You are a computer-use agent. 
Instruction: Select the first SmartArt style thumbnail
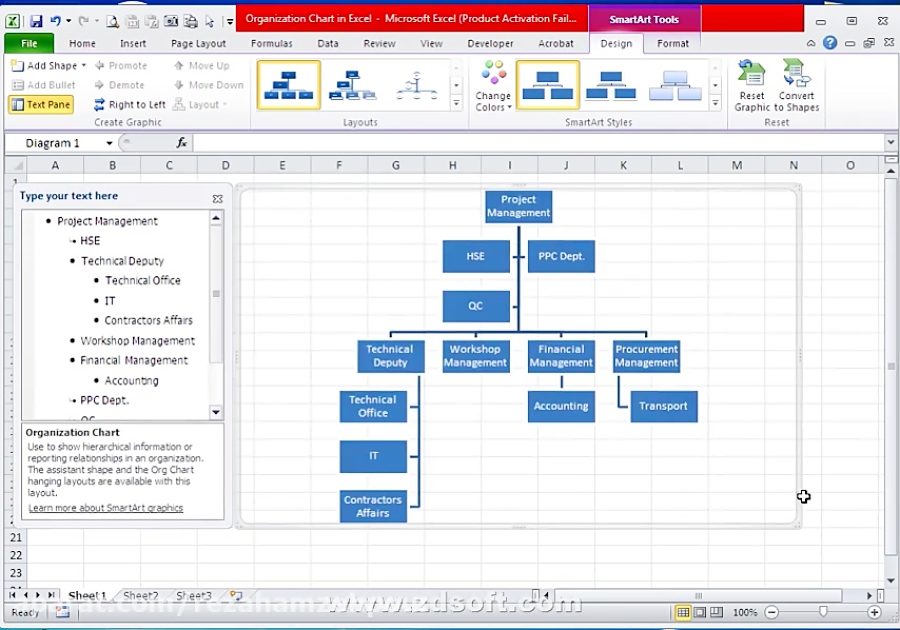click(548, 85)
